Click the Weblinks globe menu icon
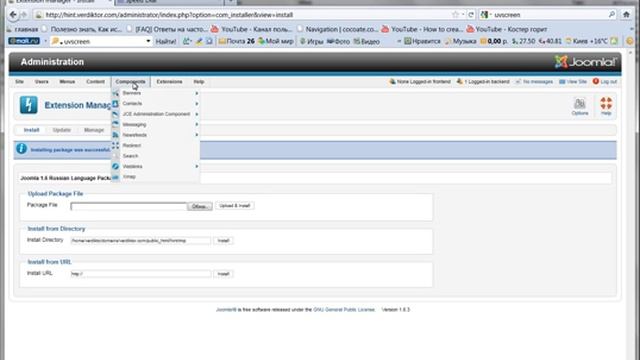Viewport: 640px width, 360px height. (116, 166)
